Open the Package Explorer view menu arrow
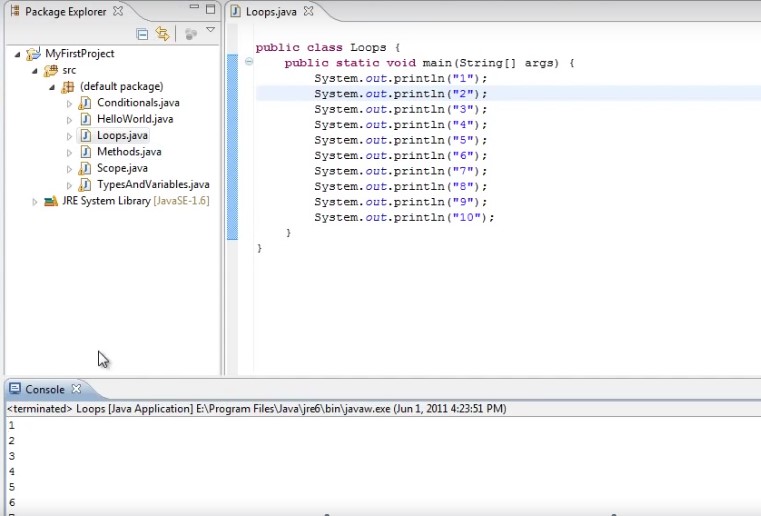Screen dimensions: 761x516 (x=210, y=32)
